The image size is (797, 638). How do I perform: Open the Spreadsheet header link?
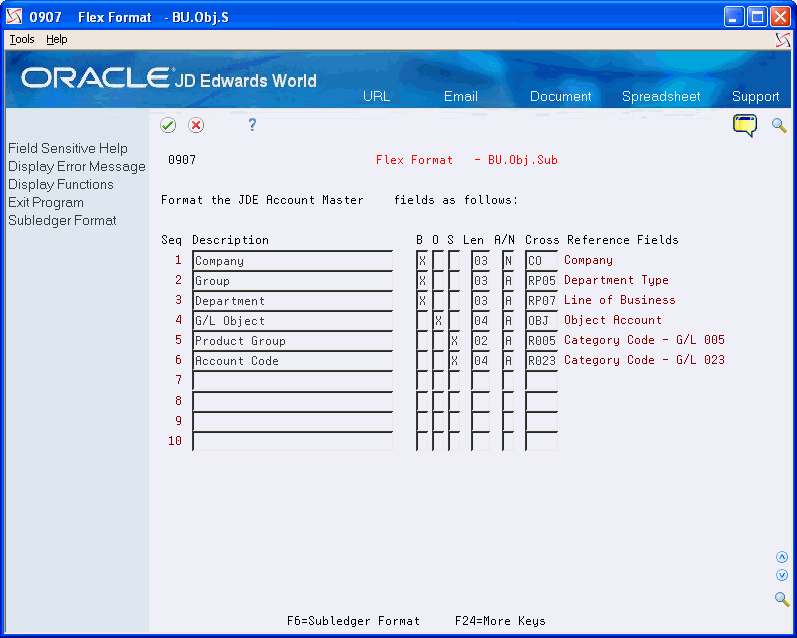[661, 96]
